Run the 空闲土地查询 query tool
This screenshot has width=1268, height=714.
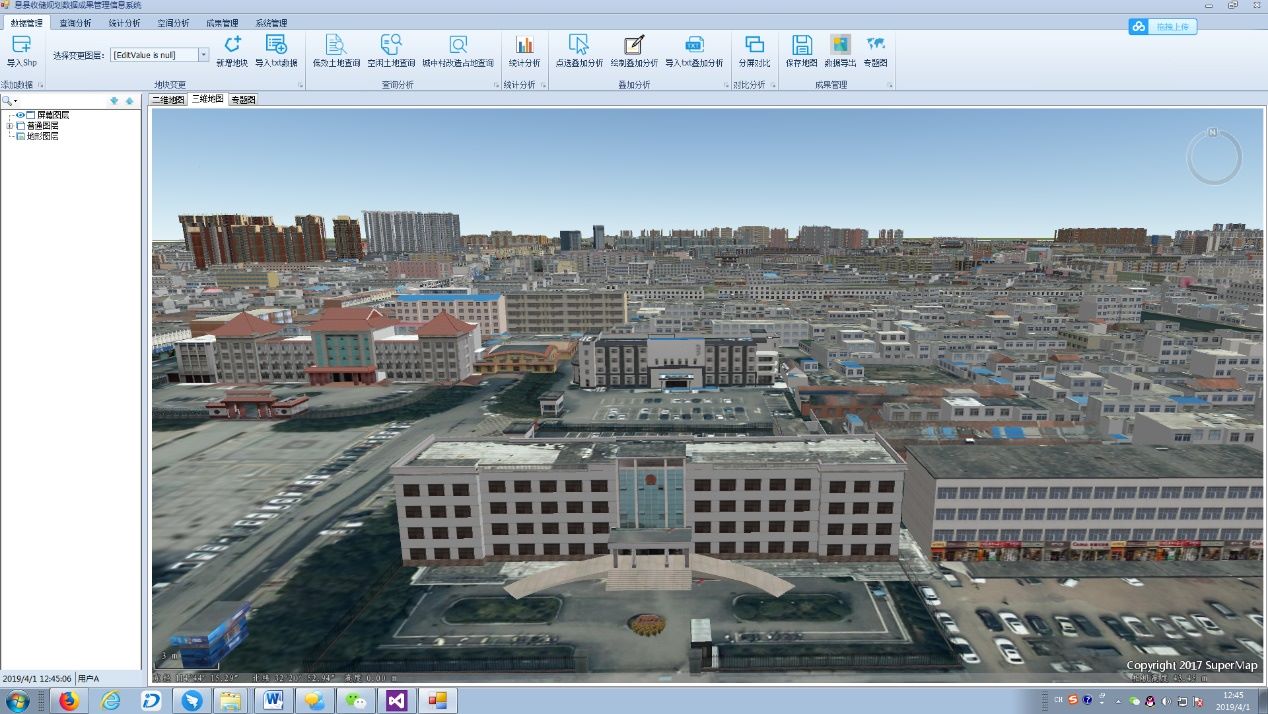pyautogui.click(x=391, y=45)
